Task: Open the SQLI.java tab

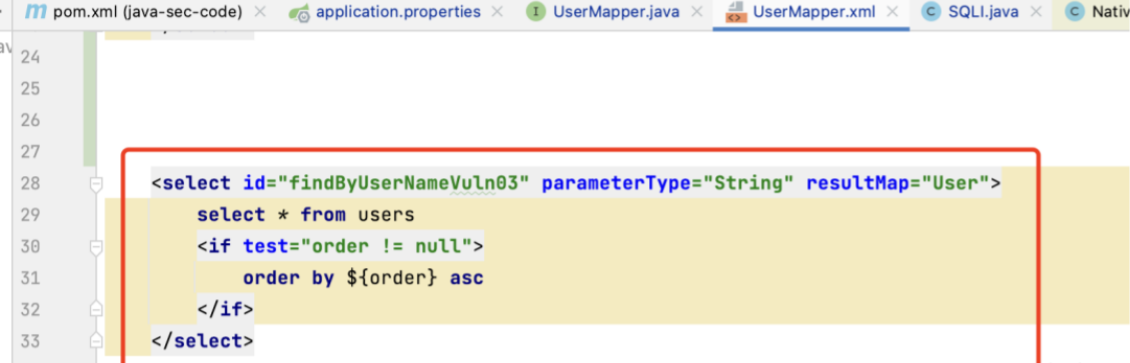Action: click(984, 12)
